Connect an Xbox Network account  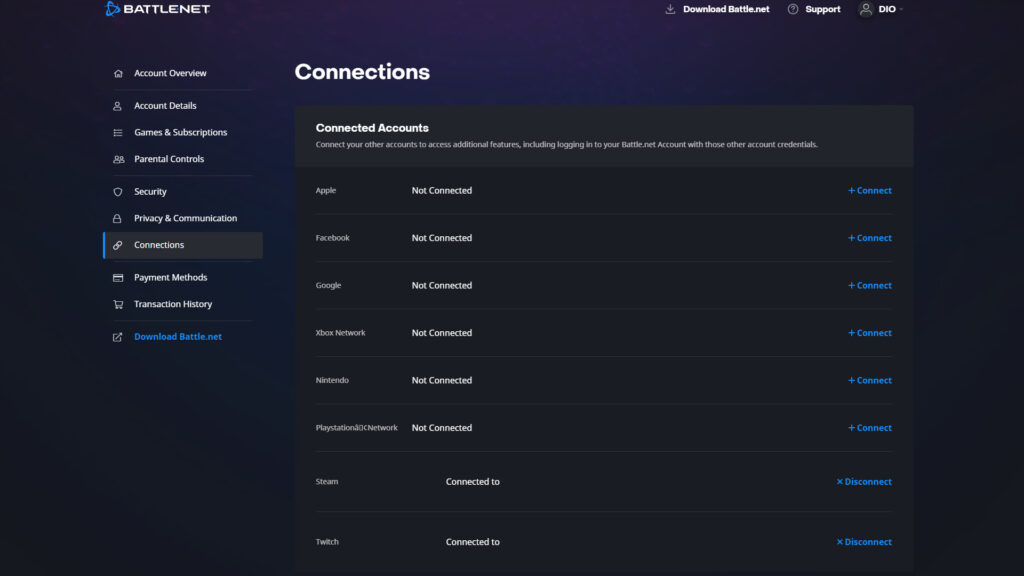[869, 332]
